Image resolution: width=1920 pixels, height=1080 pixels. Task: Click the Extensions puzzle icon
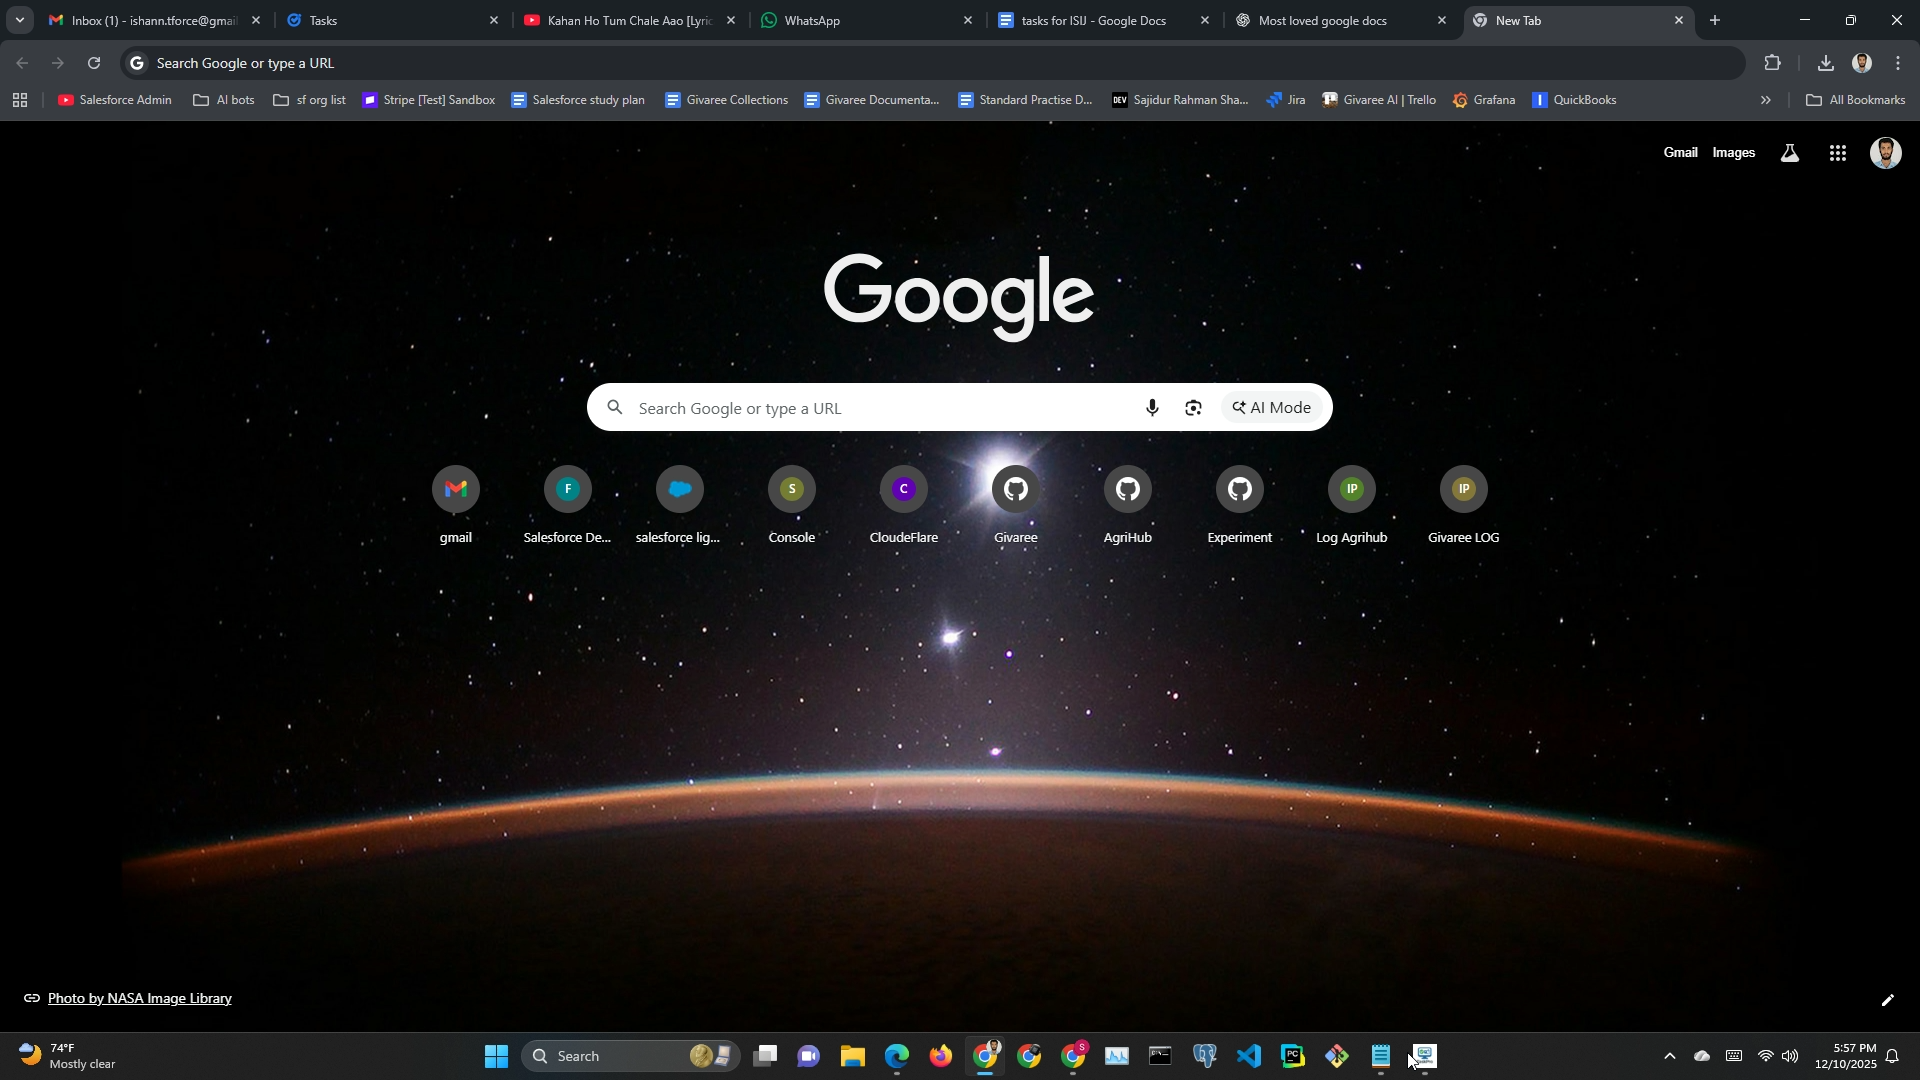point(1772,63)
